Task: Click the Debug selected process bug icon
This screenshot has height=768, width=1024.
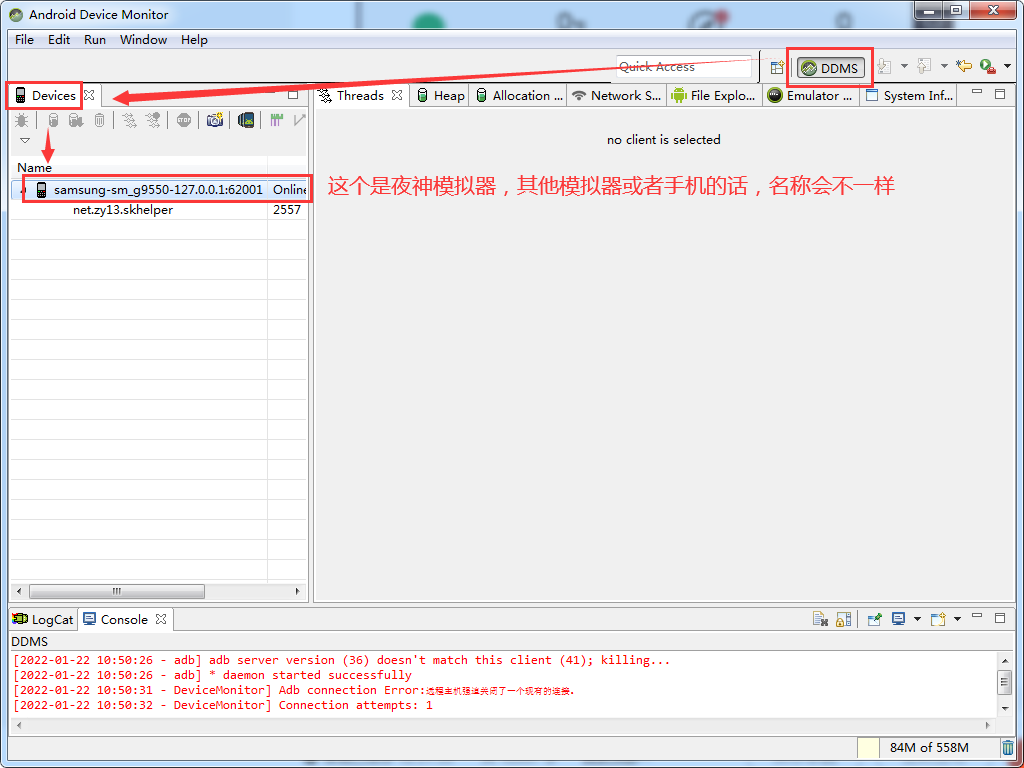Action: coord(22,121)
